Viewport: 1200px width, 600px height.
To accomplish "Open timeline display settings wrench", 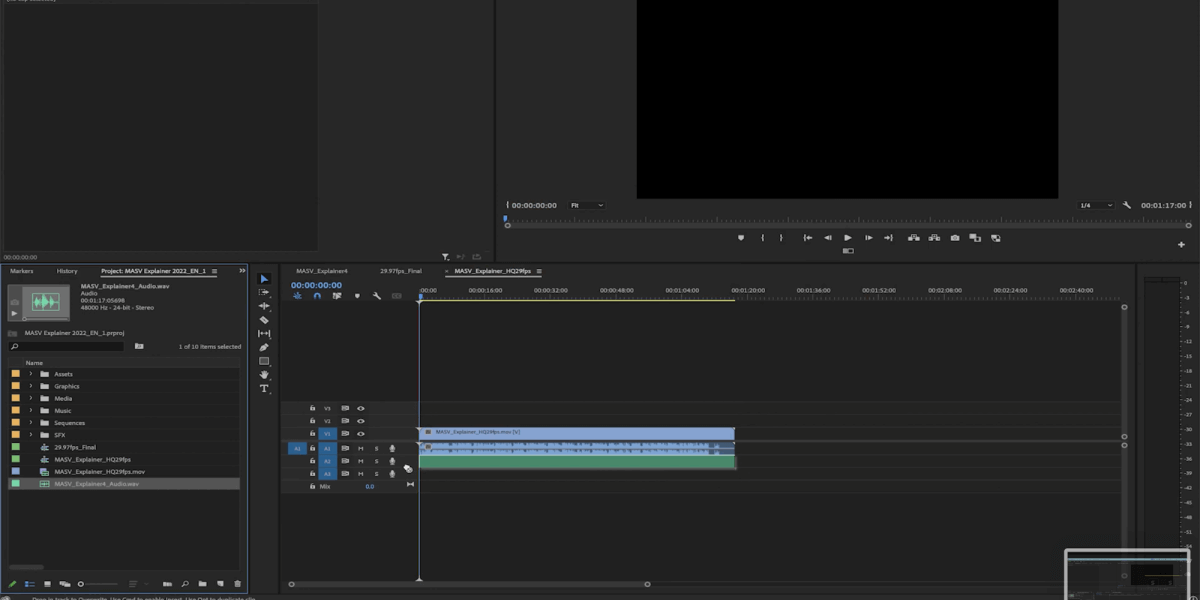I will [377, 296].
